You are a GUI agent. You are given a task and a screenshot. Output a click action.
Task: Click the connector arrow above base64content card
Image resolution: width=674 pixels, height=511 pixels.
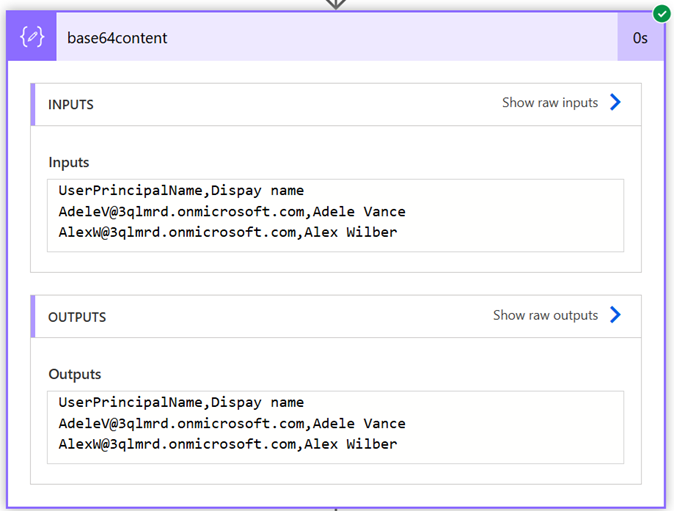(x=336, y=4)
